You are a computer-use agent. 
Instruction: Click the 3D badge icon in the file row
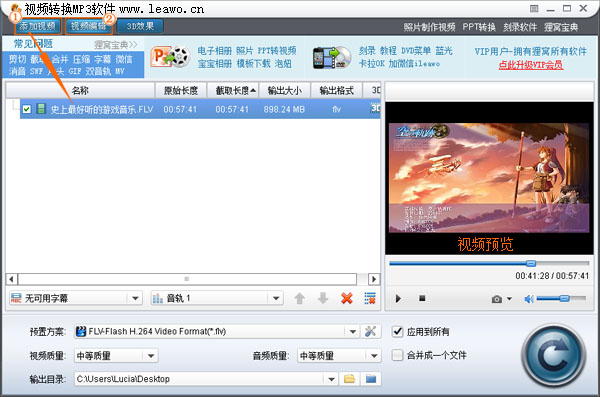pos(375,108)
